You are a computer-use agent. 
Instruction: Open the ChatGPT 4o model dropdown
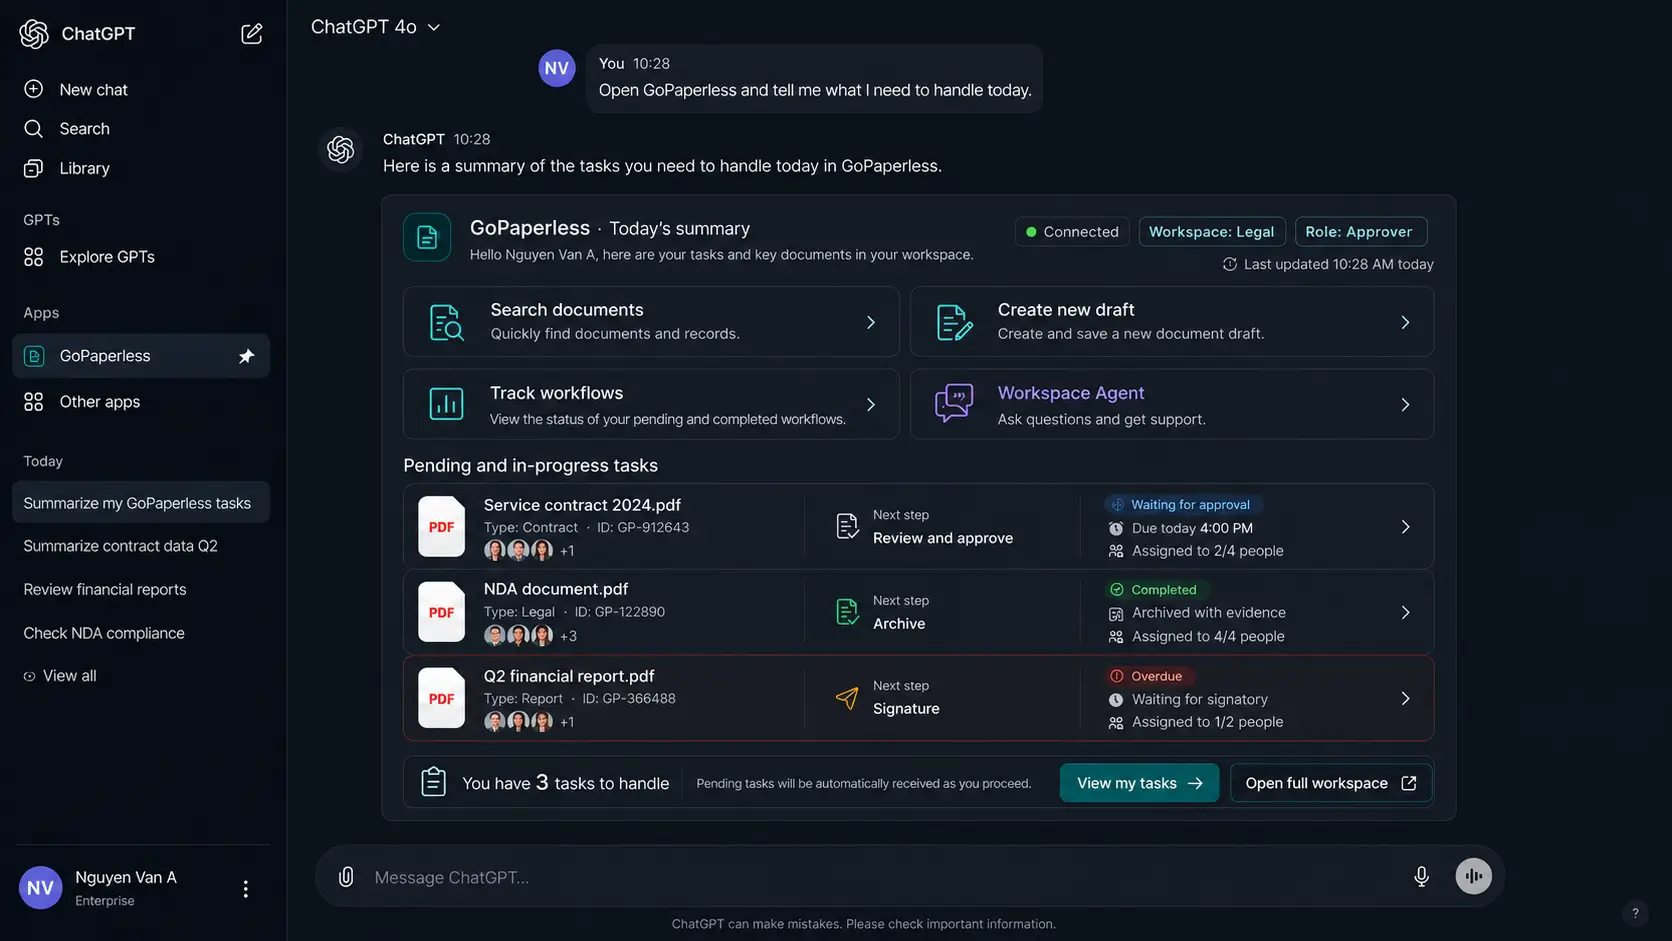point(375,27)
